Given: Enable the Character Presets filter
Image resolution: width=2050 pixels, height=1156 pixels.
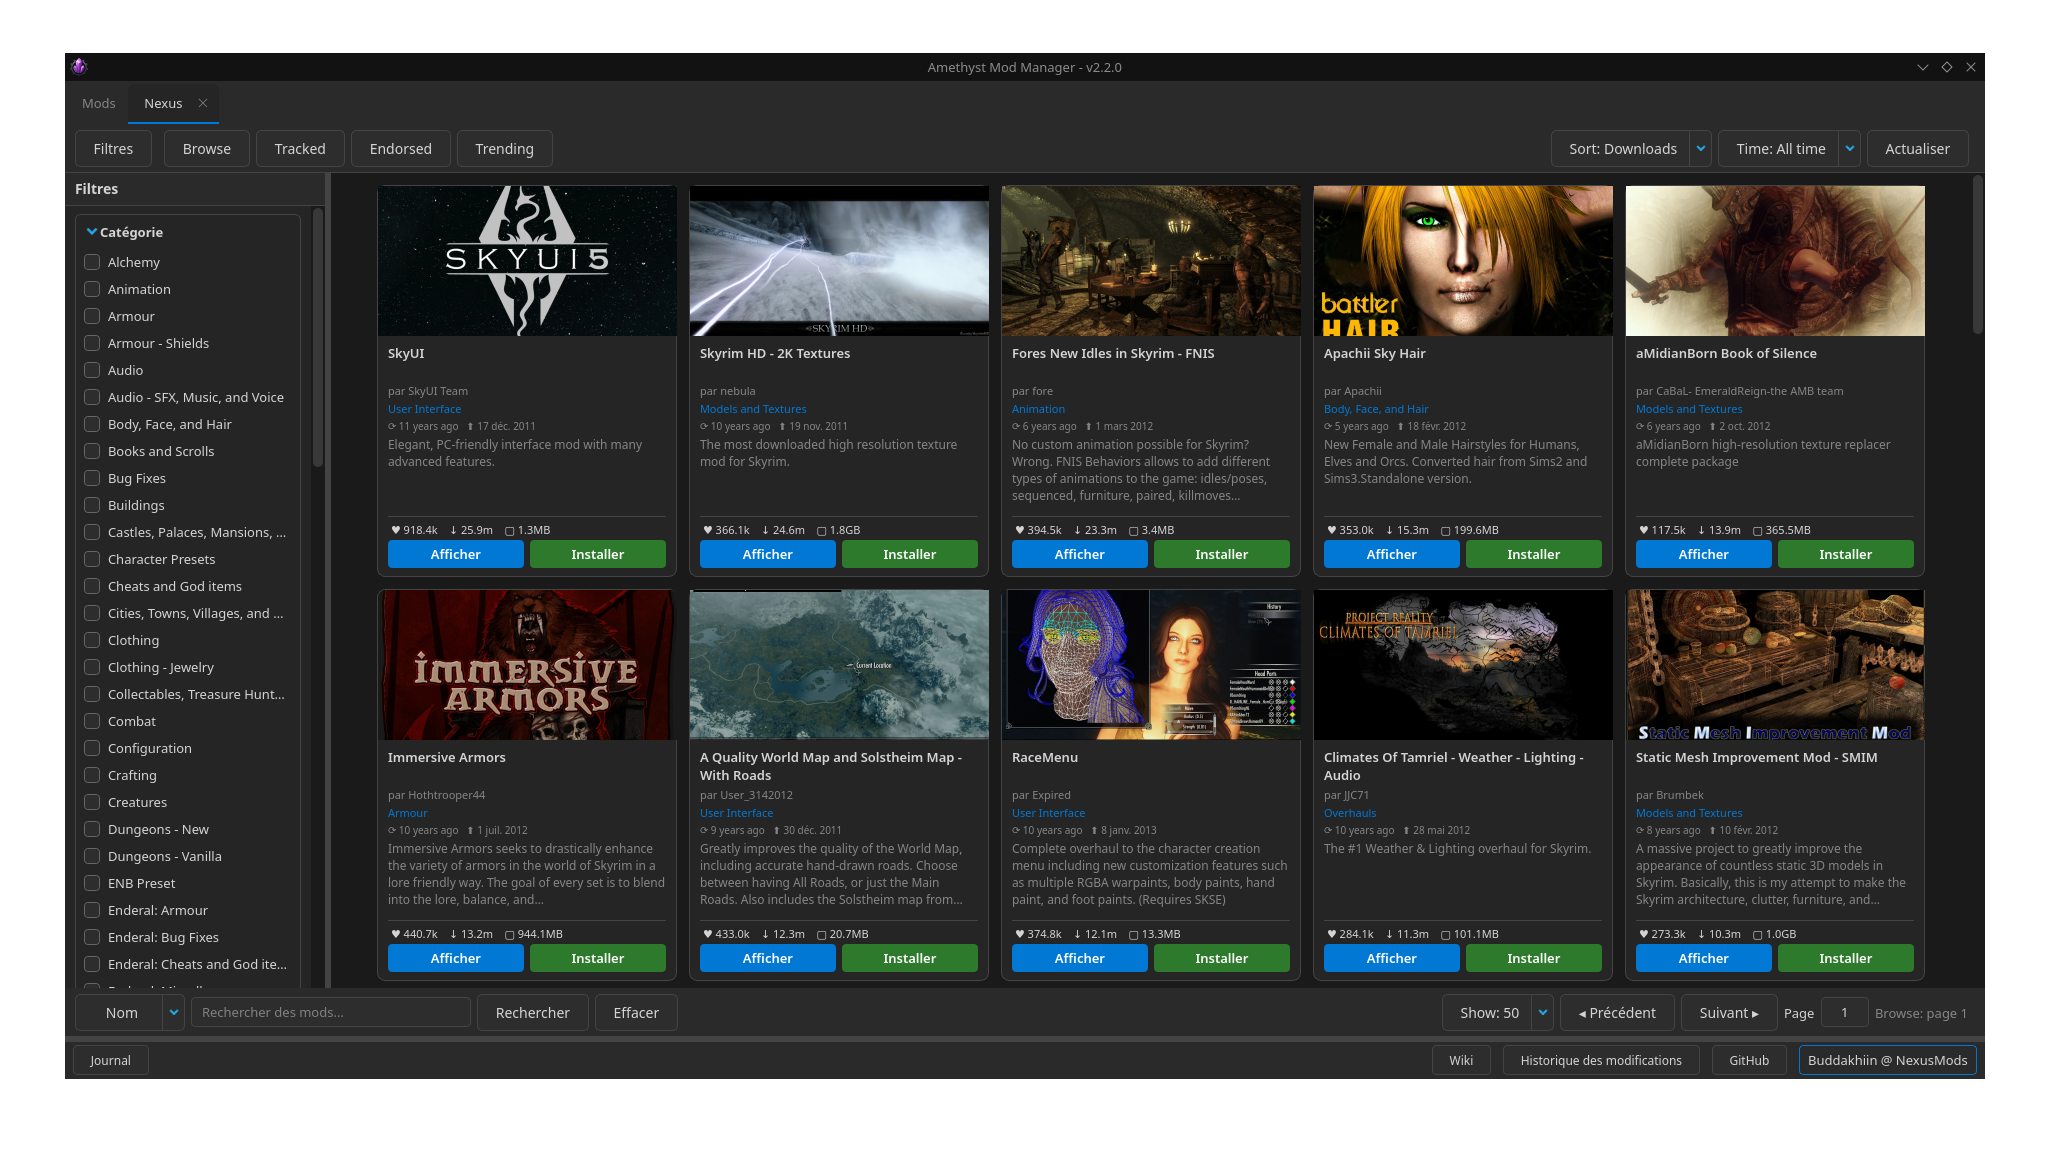Looking at the screenshot, I should tap(92, 559).
